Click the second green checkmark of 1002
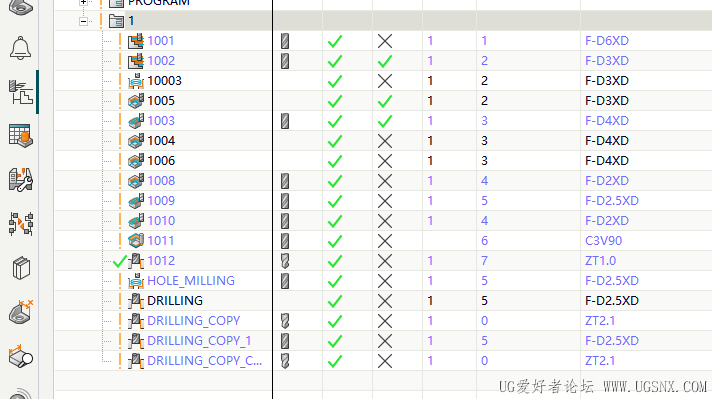 coord(385,61)
